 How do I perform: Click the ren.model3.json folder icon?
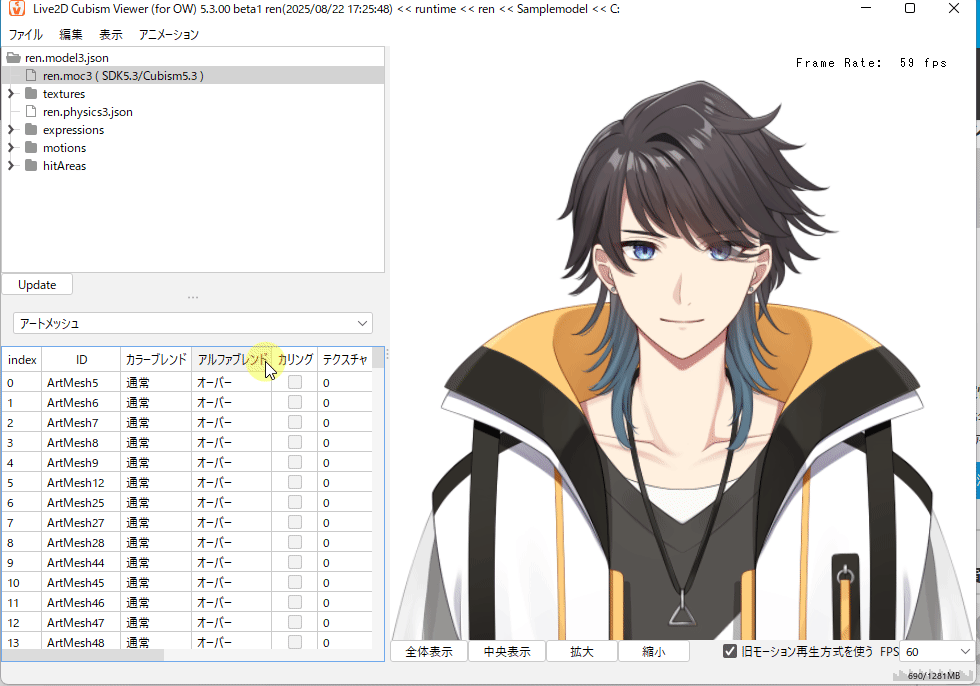(14, 58)
